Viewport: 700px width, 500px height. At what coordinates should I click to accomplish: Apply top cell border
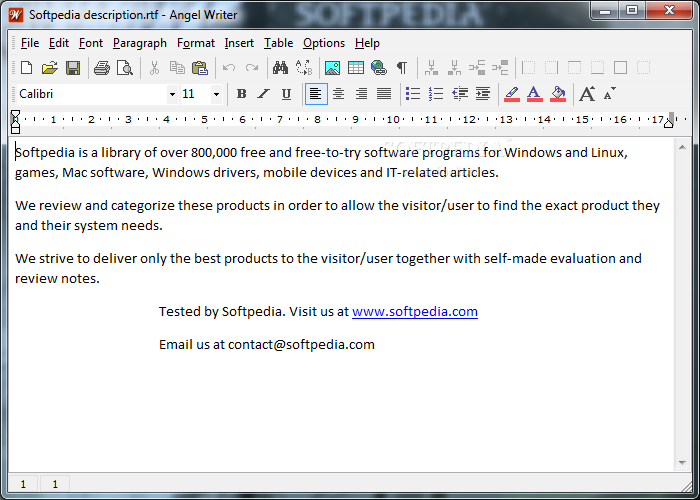575,68
